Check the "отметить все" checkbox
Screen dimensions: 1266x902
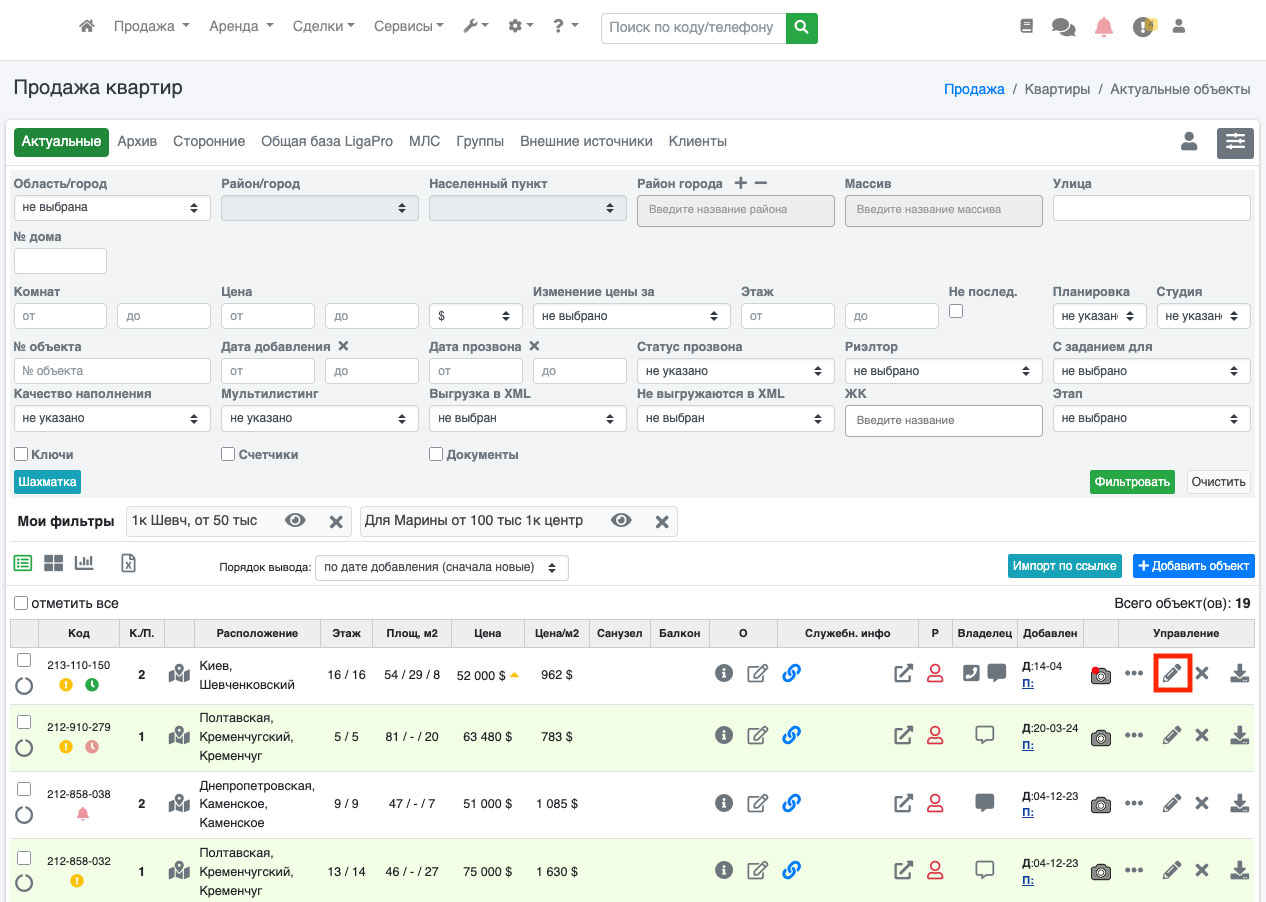[x=21, y=603]
